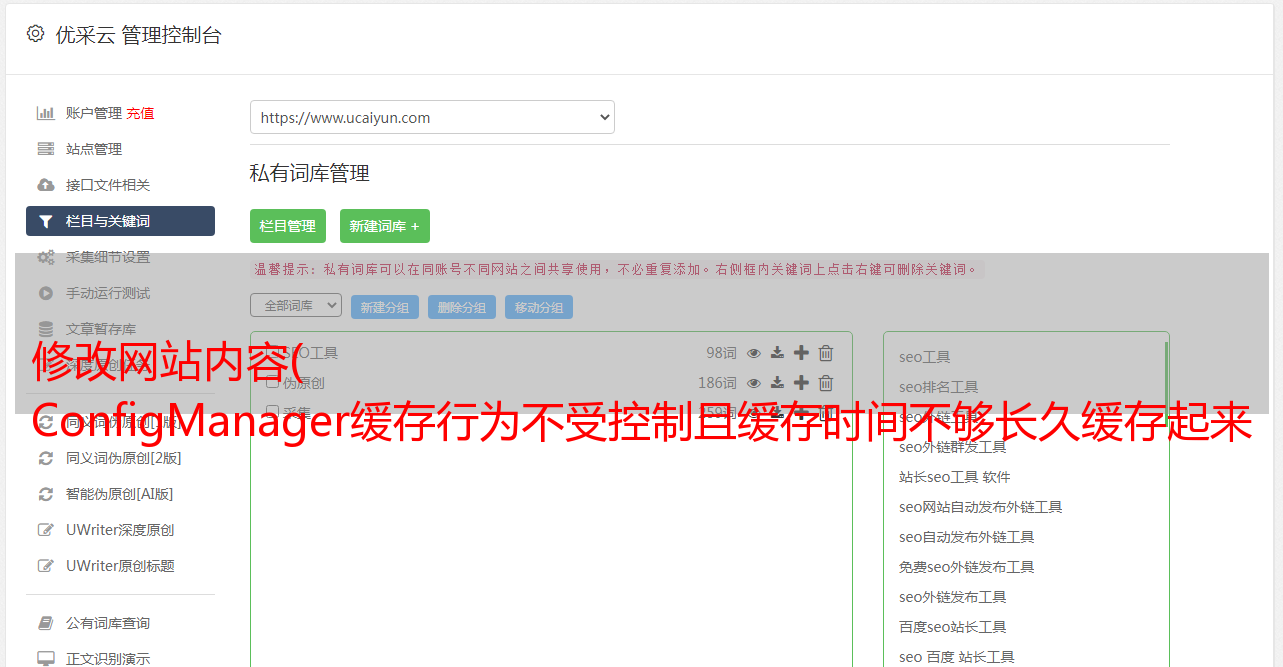Screen dimensions: 1283x667
Task: Click the 私有词库管理 heading
Action: (x=310, y=173)
